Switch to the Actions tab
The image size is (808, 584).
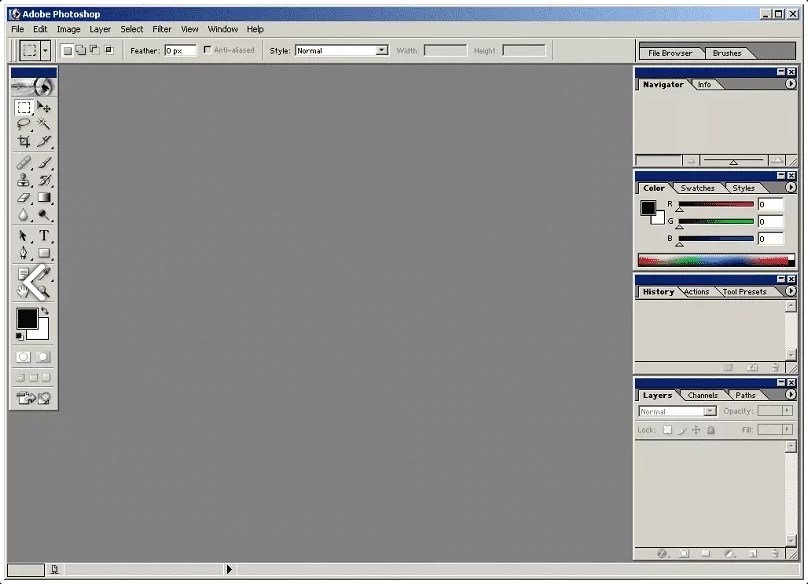697,292
